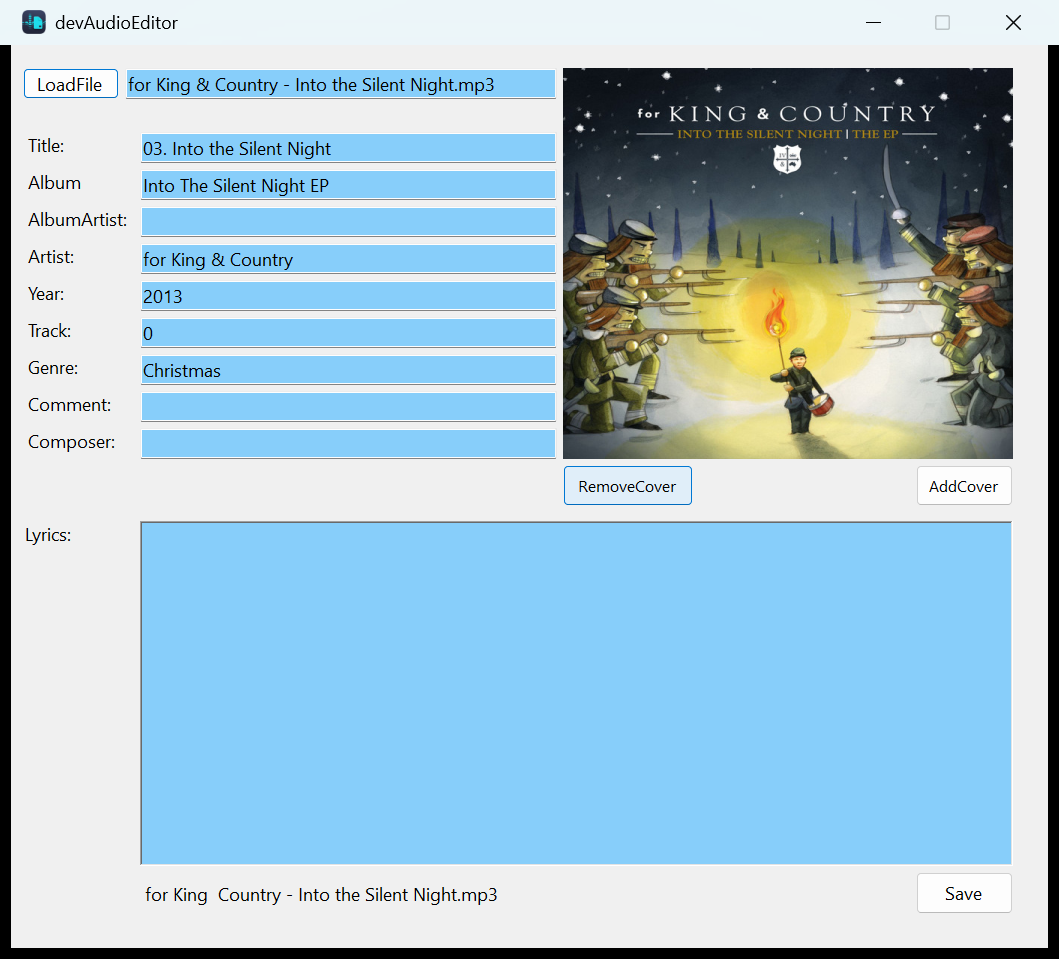Click the Year: label

tap(46, 294)
